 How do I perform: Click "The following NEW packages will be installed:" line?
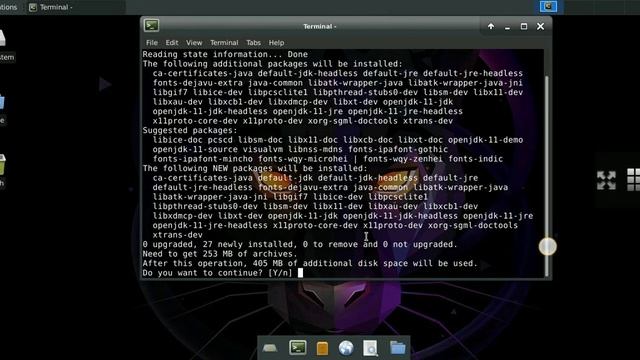pyautogui.click(x=255, y=168)
